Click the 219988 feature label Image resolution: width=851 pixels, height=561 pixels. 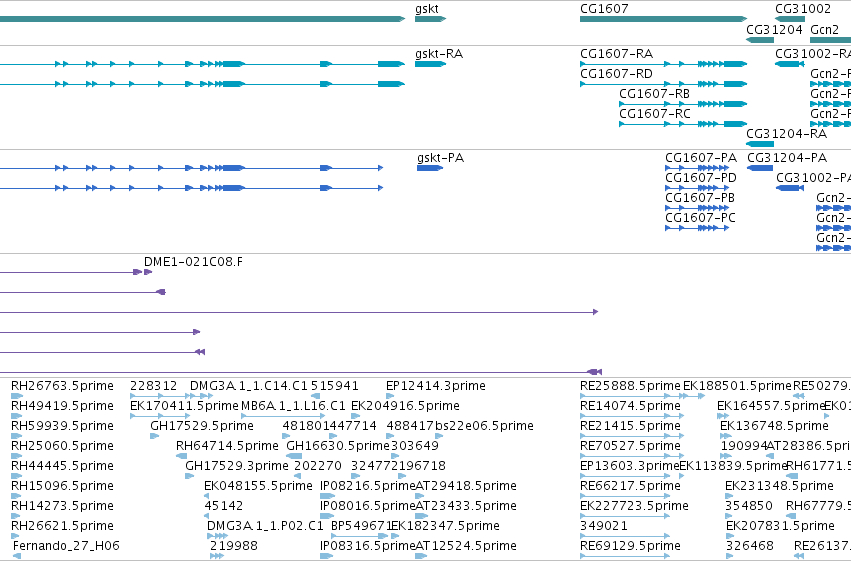(234, 546)
